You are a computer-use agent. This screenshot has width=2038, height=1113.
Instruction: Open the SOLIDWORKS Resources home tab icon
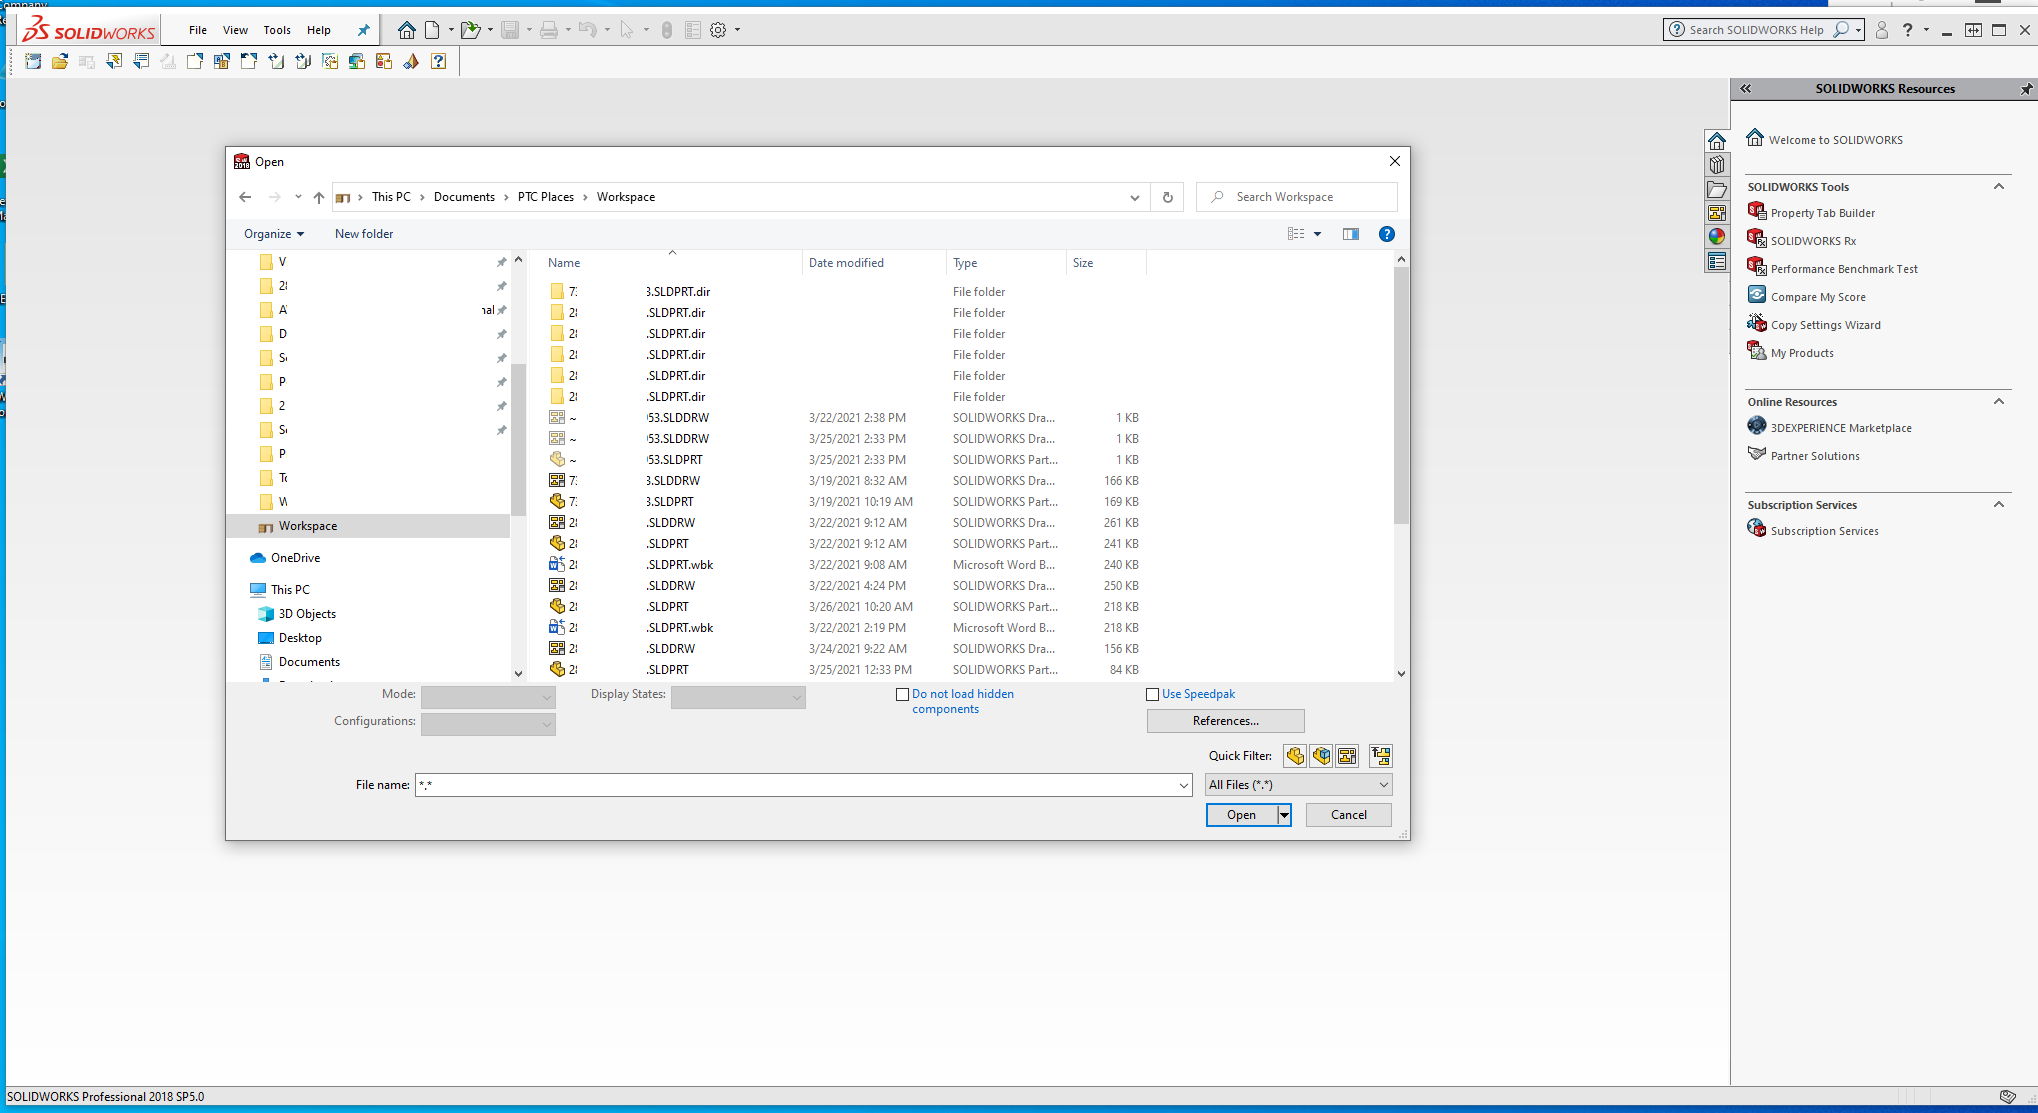pyautogui.click(x=1717, y=140)
